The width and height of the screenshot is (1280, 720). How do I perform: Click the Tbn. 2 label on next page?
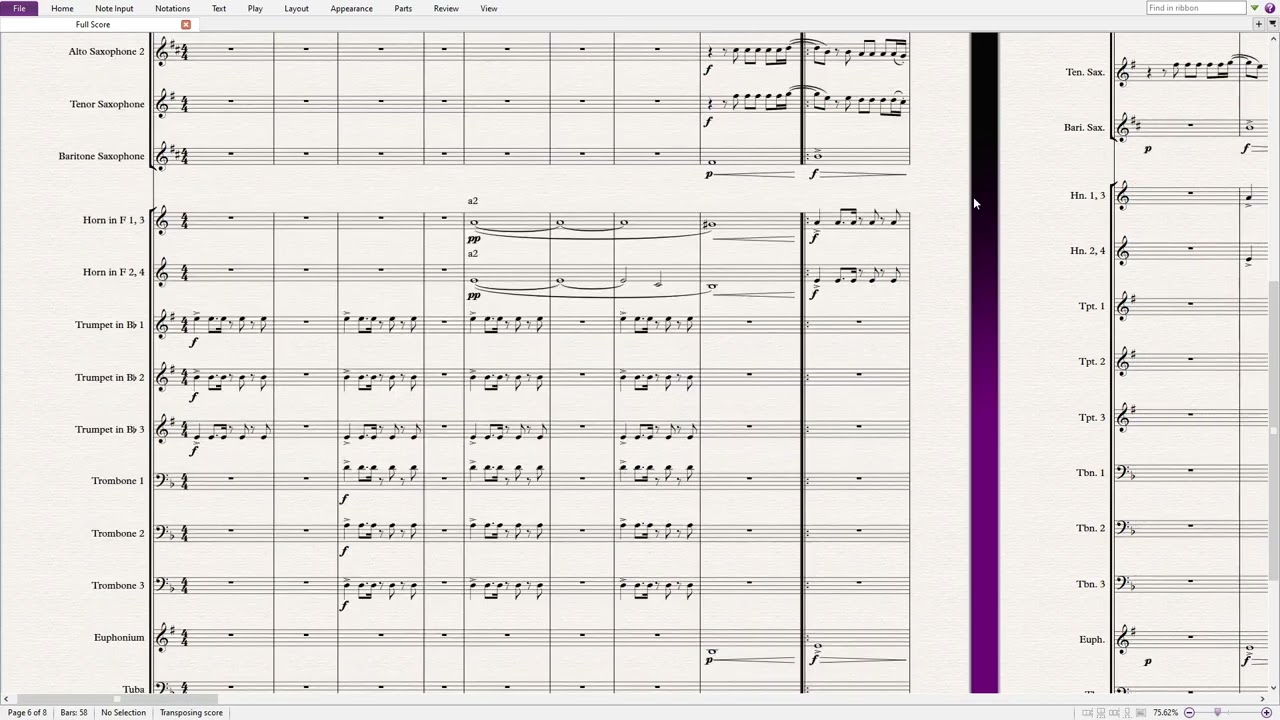point(1091,528)
